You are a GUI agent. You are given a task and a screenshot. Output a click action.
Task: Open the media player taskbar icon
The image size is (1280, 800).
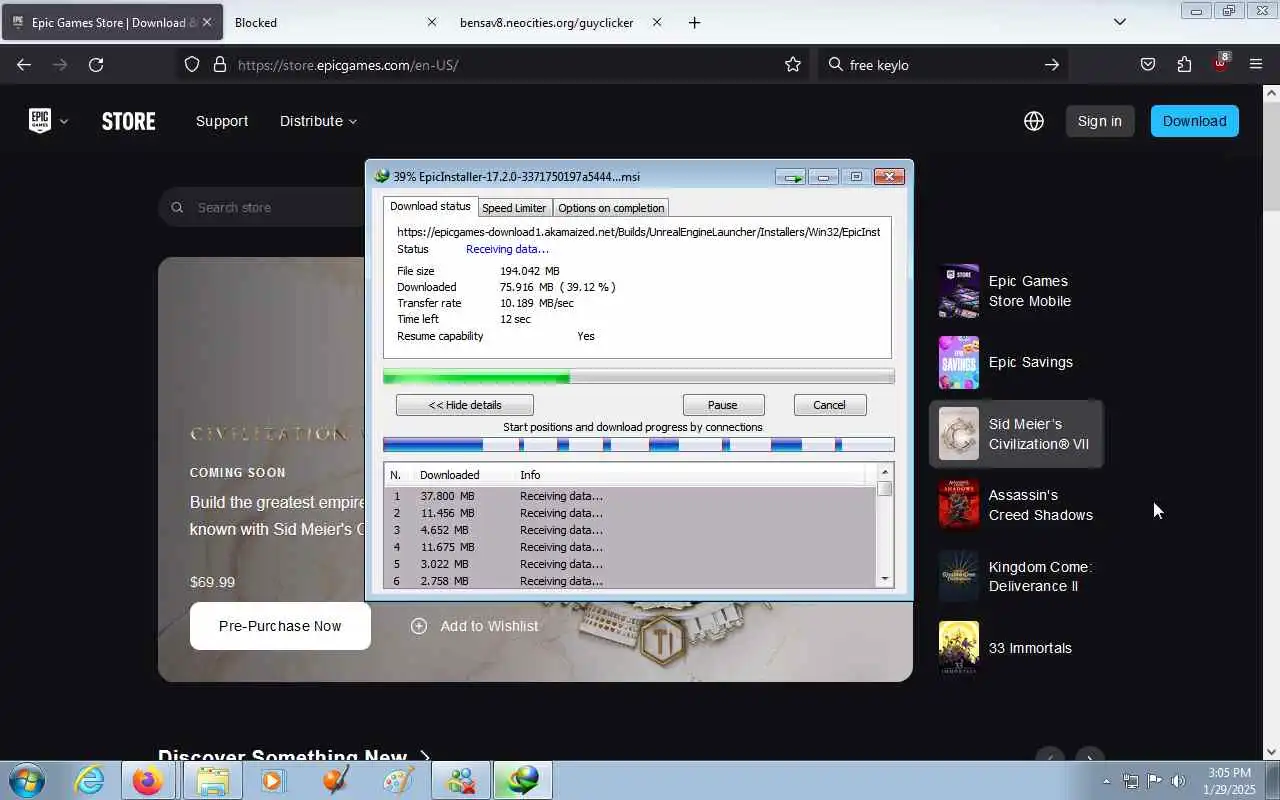272,780
